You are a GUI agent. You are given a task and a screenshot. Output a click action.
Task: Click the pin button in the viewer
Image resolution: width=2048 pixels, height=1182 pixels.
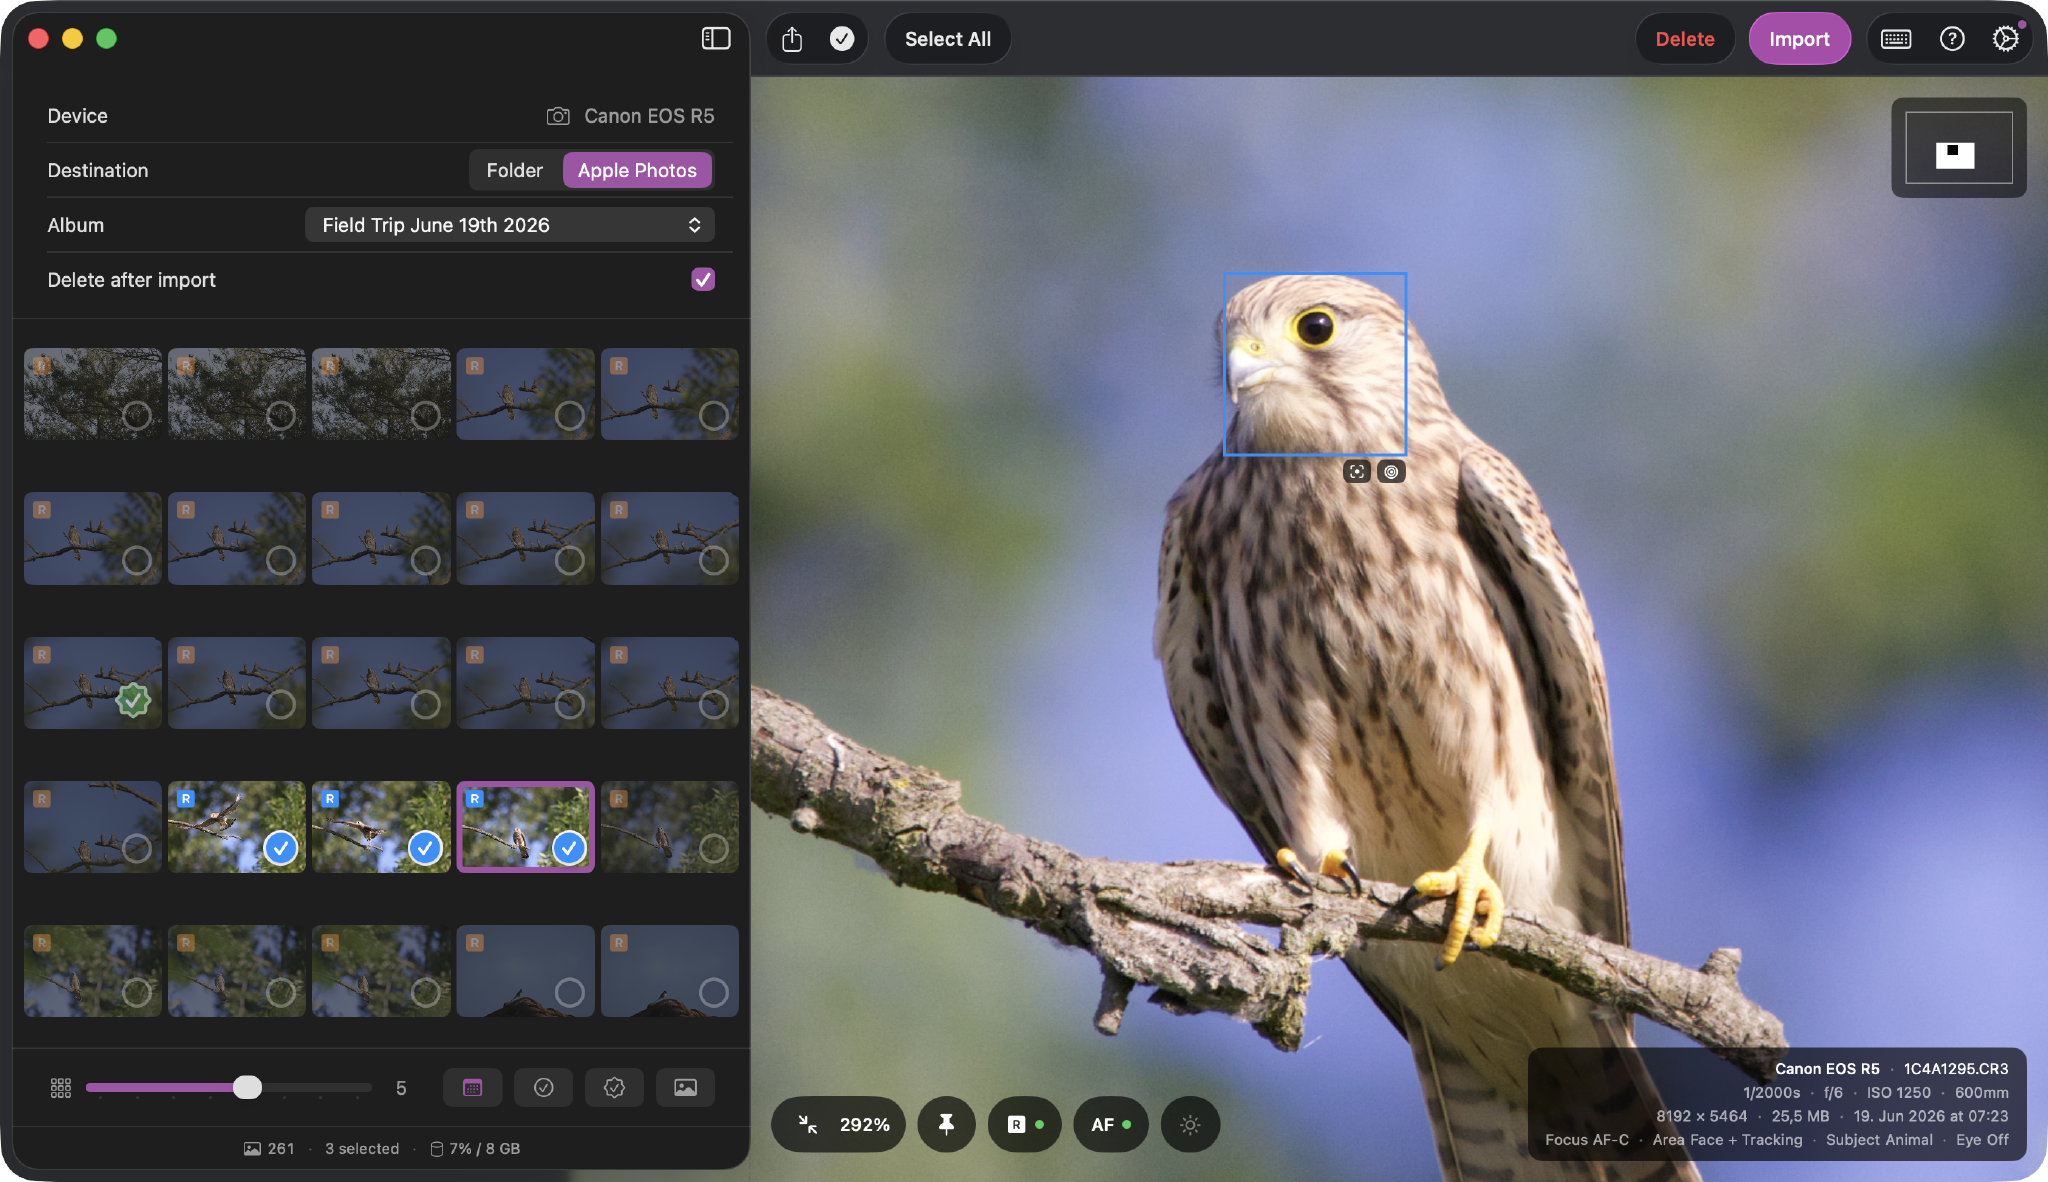(x=946, y=1125)
